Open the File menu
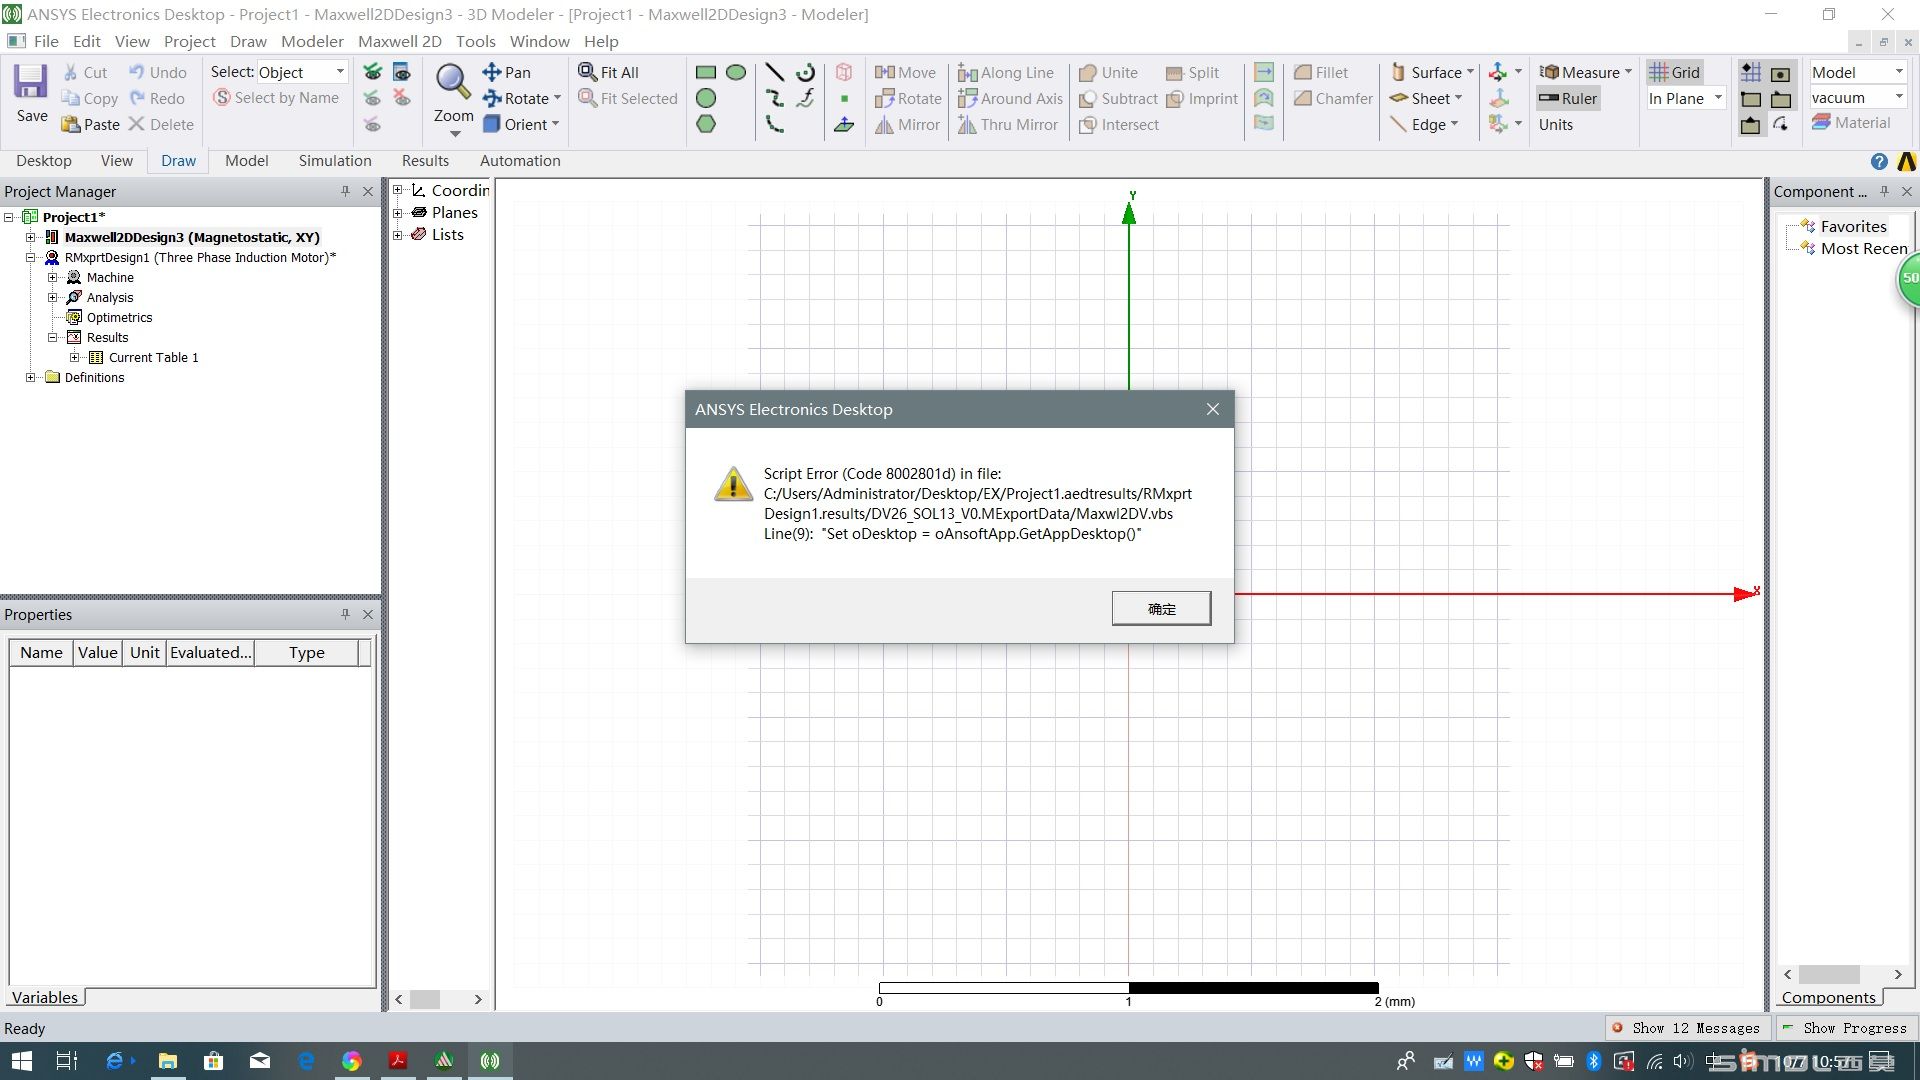The image size is (1920, 1080). pos(46,41)
